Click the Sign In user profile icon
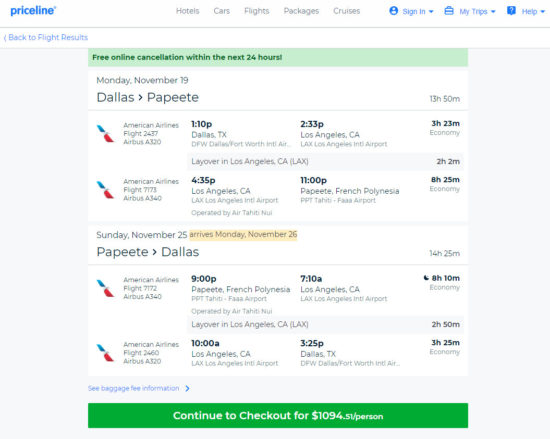Viewport: 550px width, 439px height. pos(394,11)
